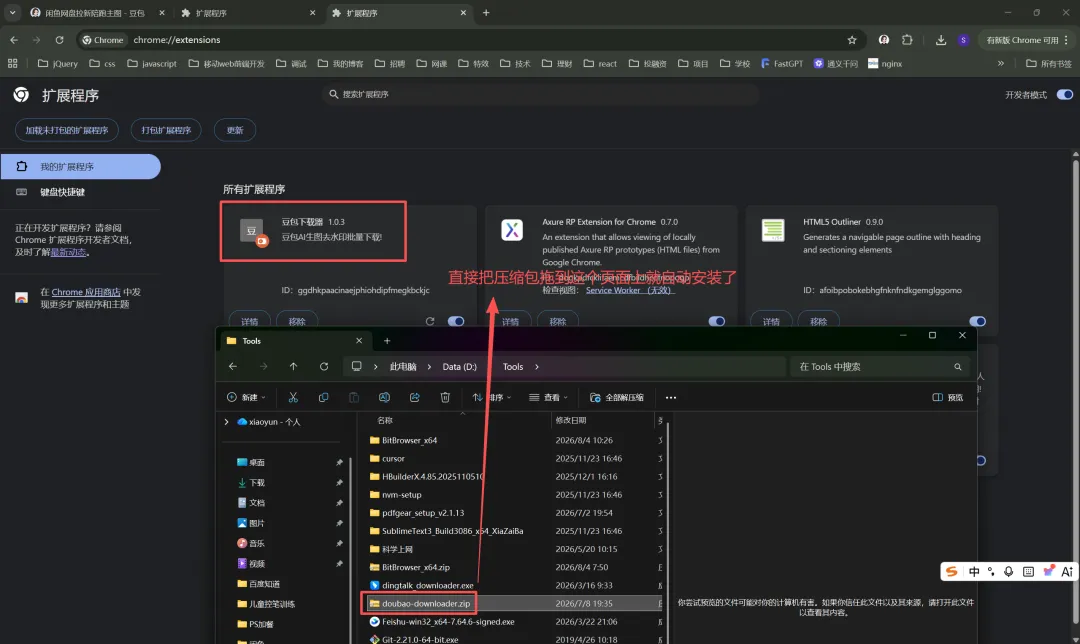The width and height of the screenshot is (1080, 644).
Task: Click the Sogou S icon in the IME bar
Action: (952, 572)
